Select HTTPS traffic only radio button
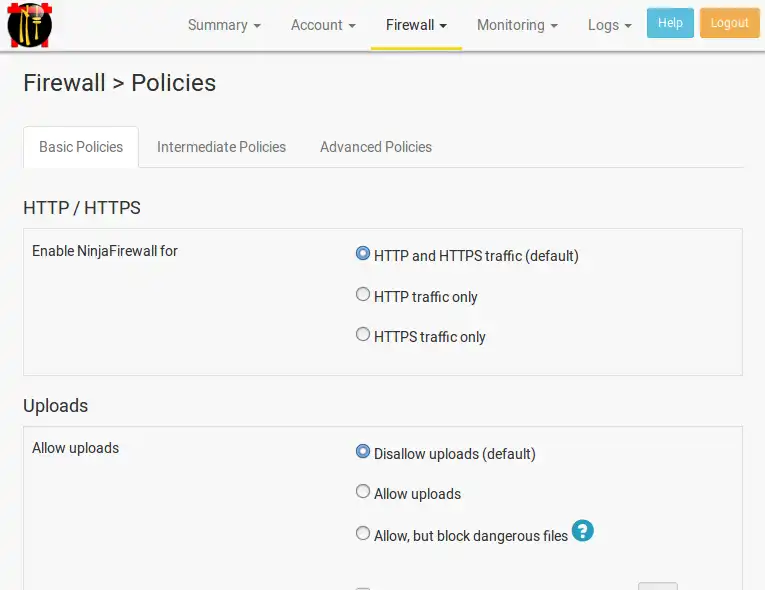 (x=362, y=334)
